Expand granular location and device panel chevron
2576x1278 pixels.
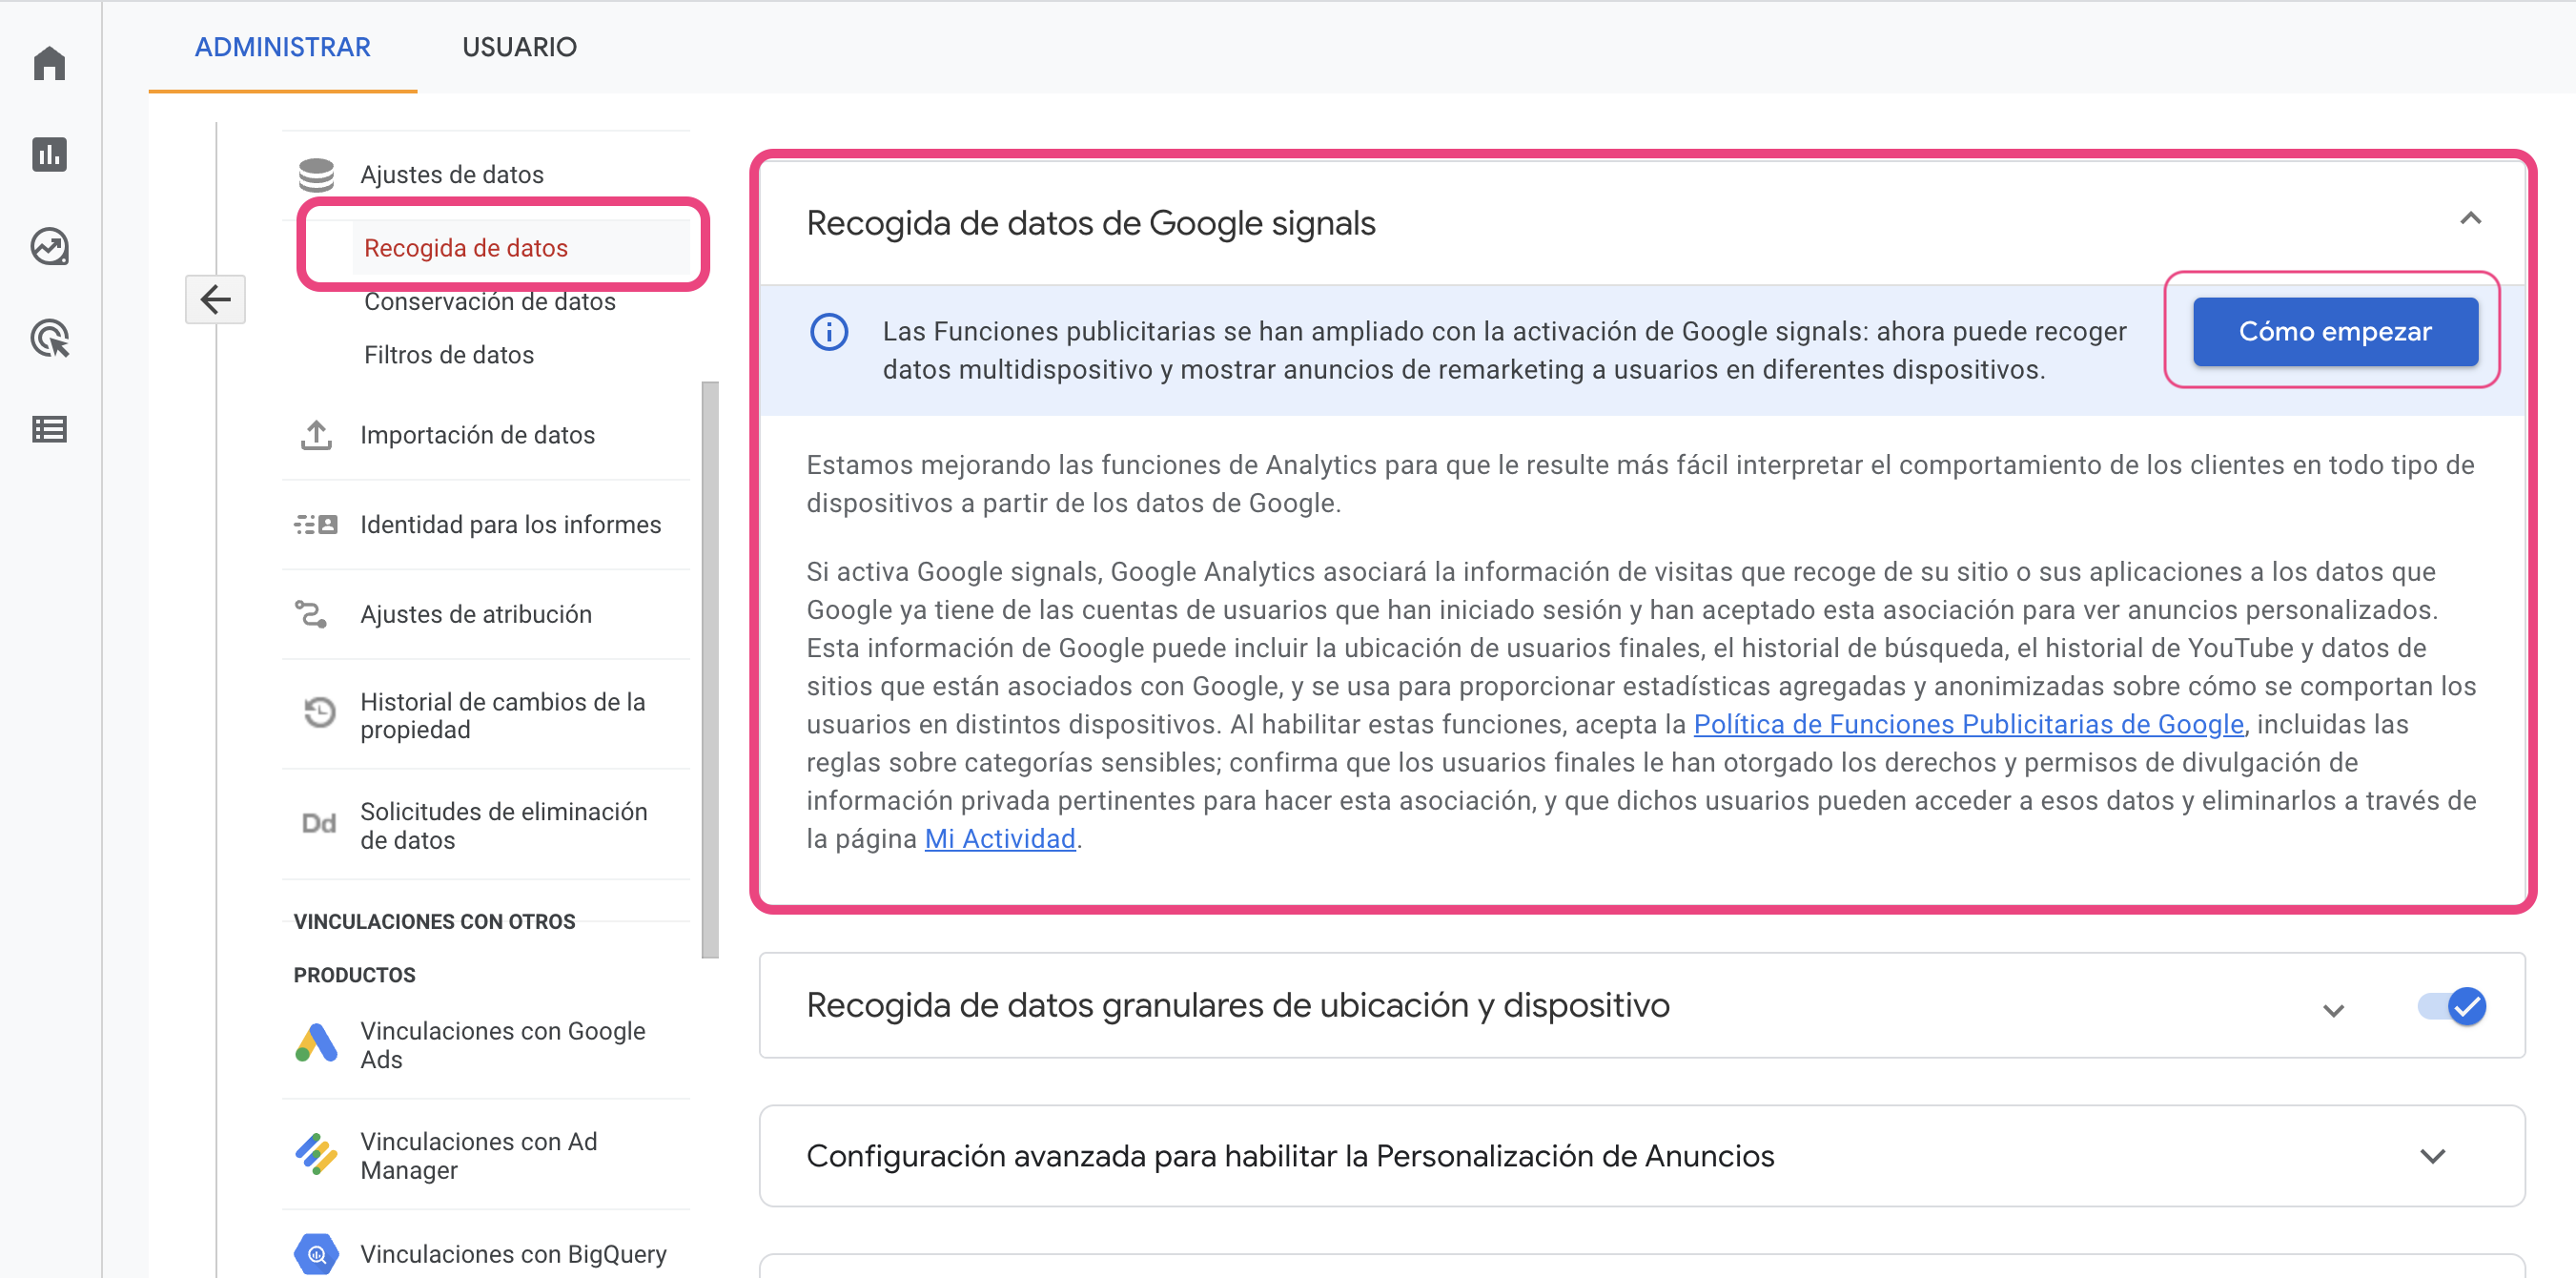point(2333,1010)
